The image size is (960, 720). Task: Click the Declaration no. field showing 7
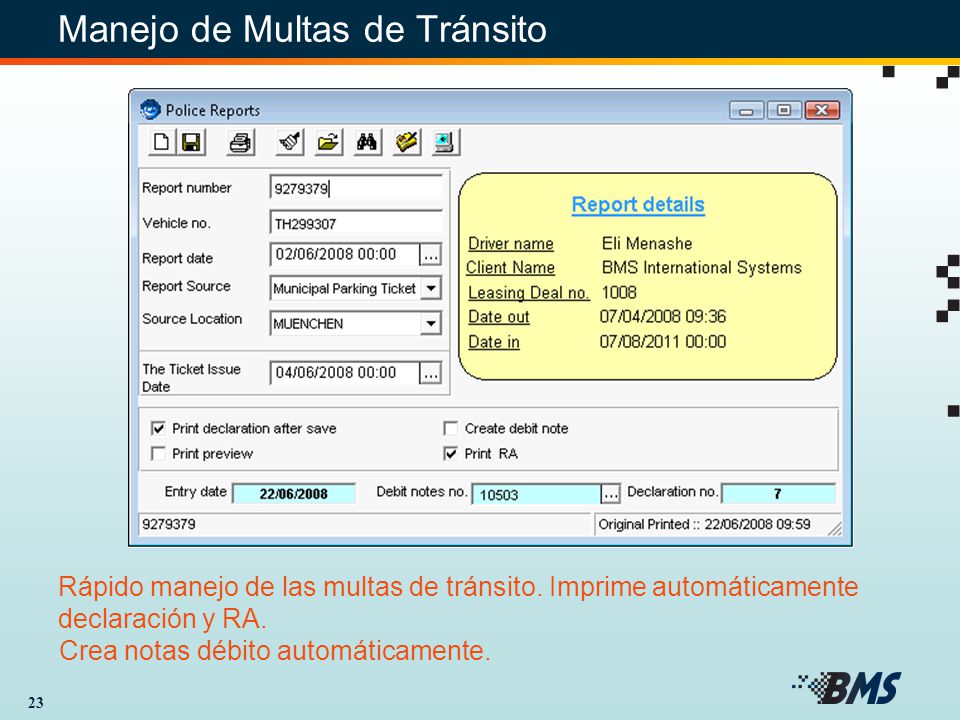tap(778, 493)
